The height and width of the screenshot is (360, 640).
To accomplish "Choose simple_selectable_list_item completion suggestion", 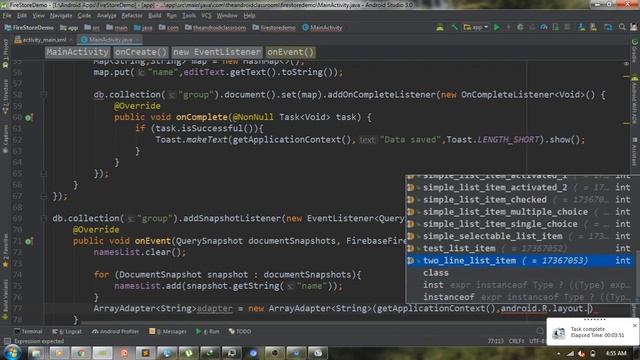I will point(520,236).
